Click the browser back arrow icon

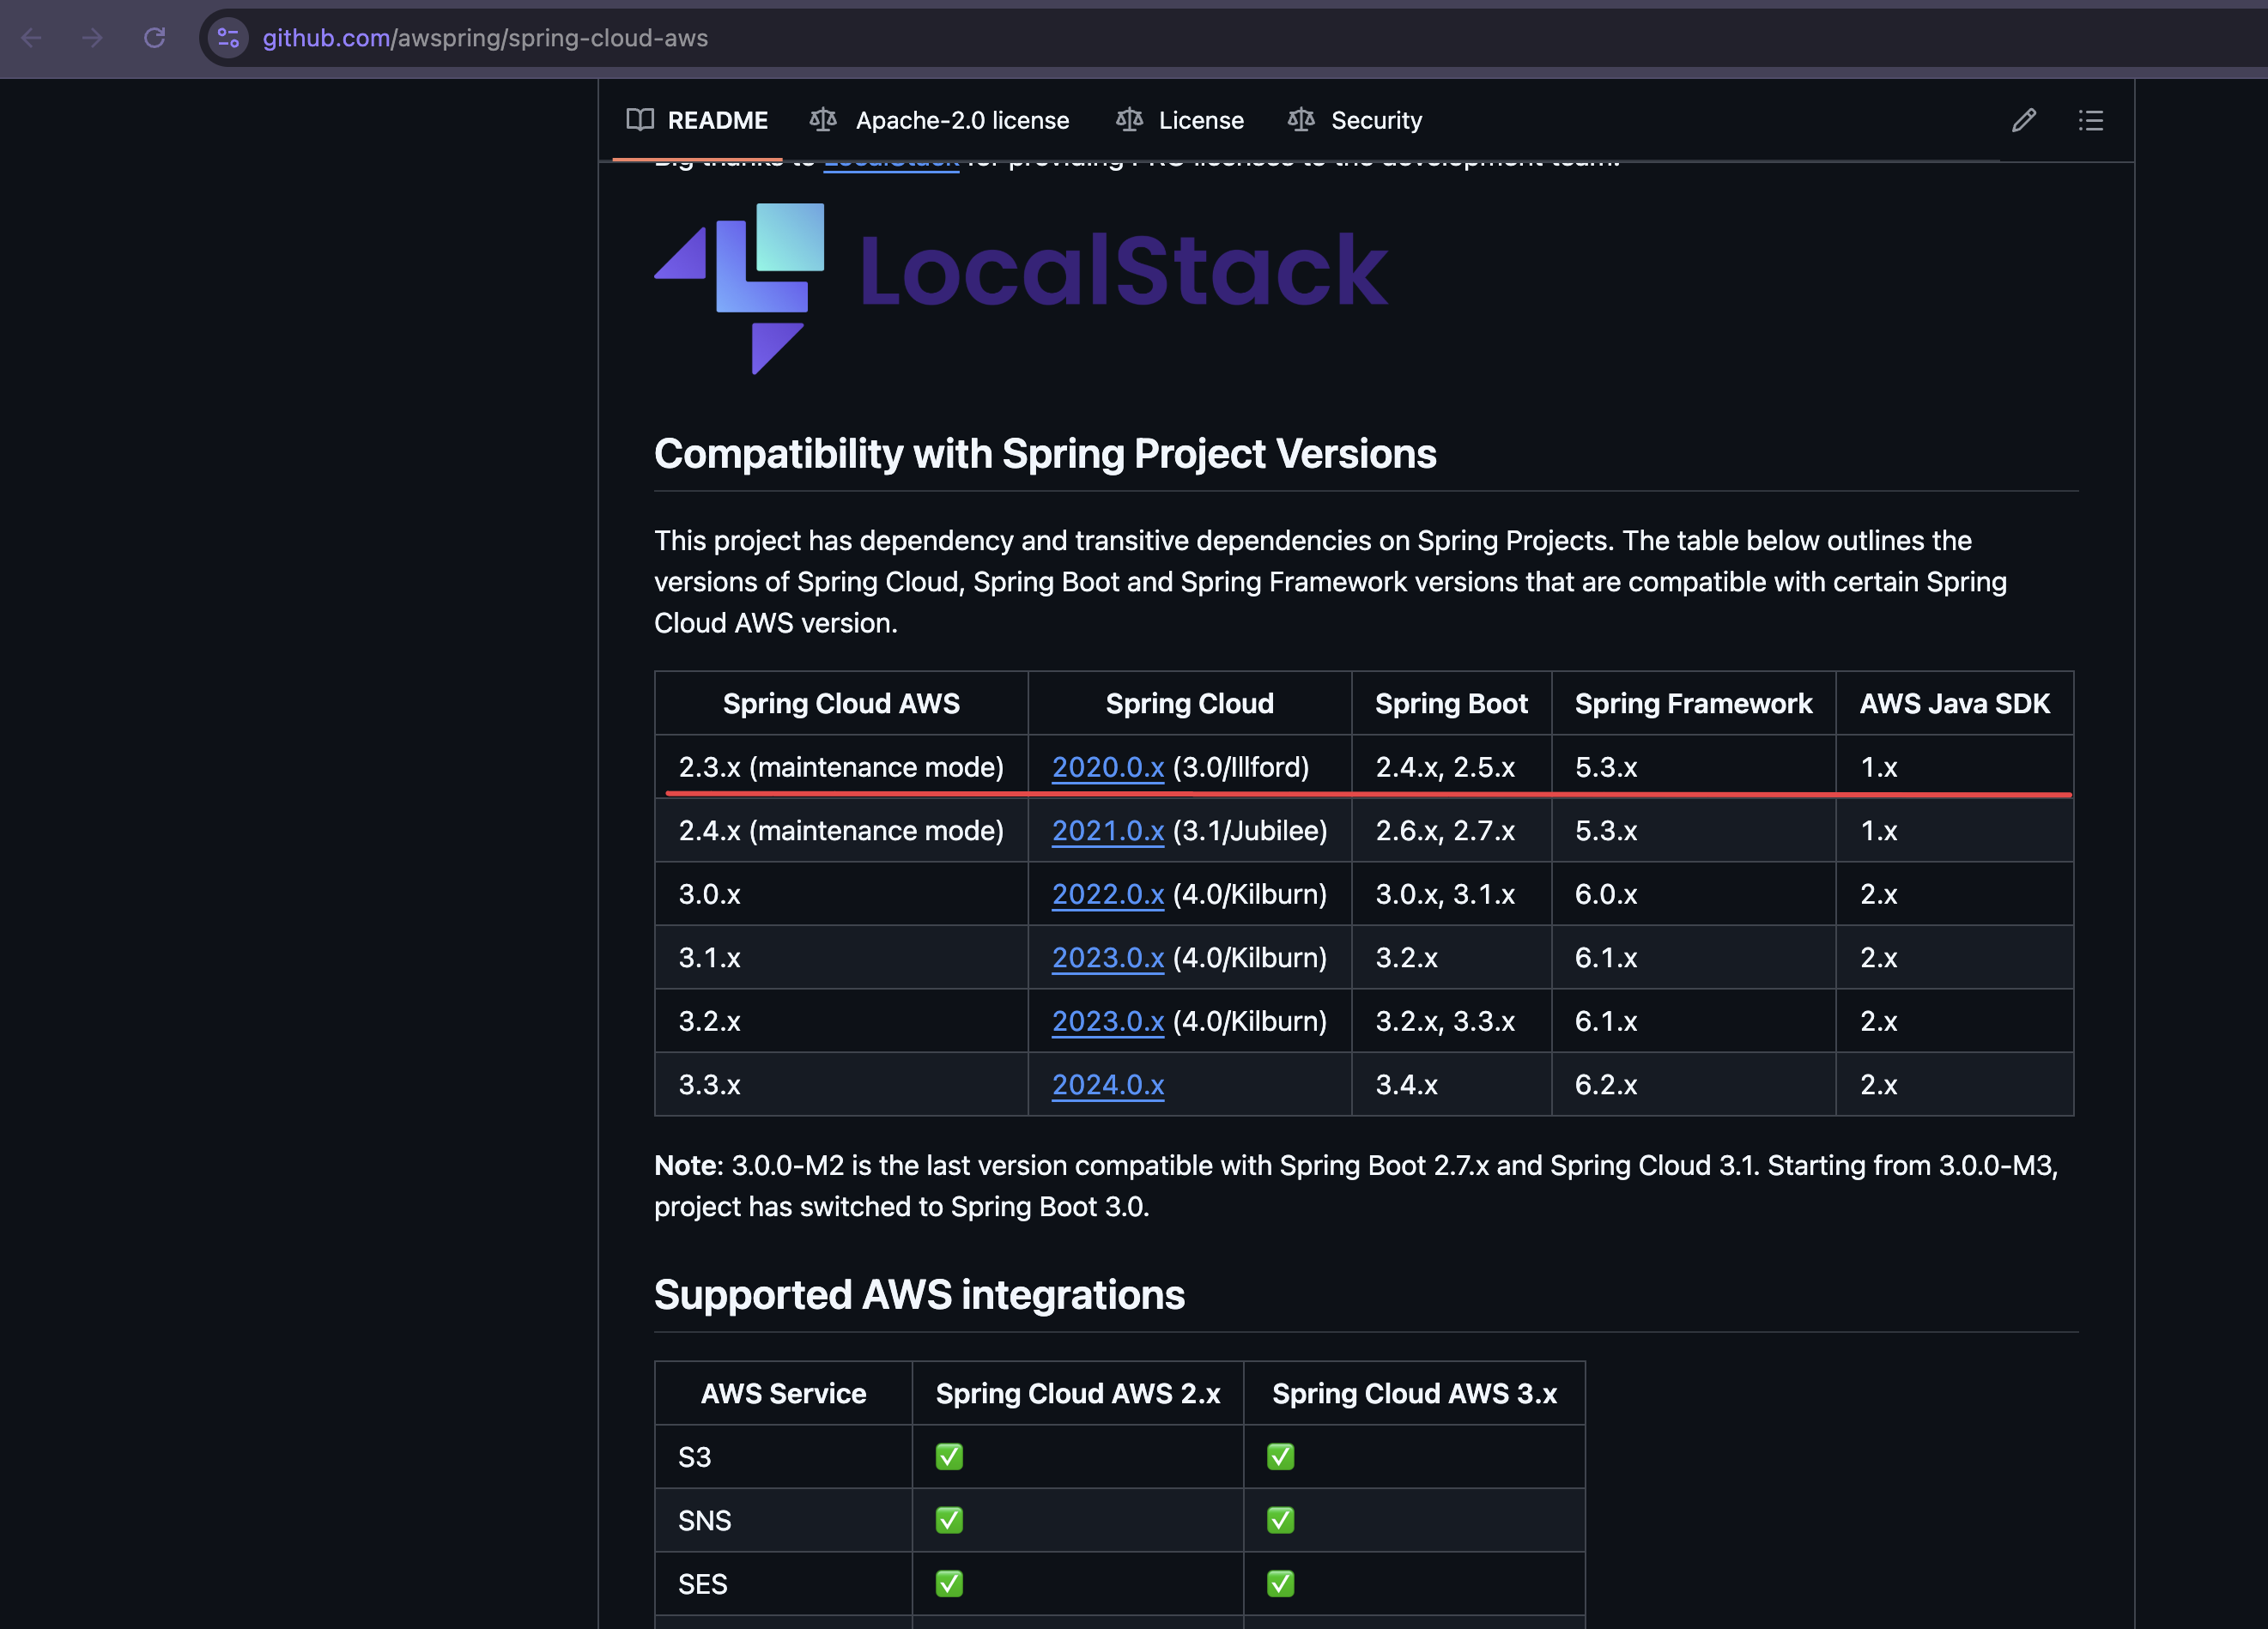[x=31, y=38]
